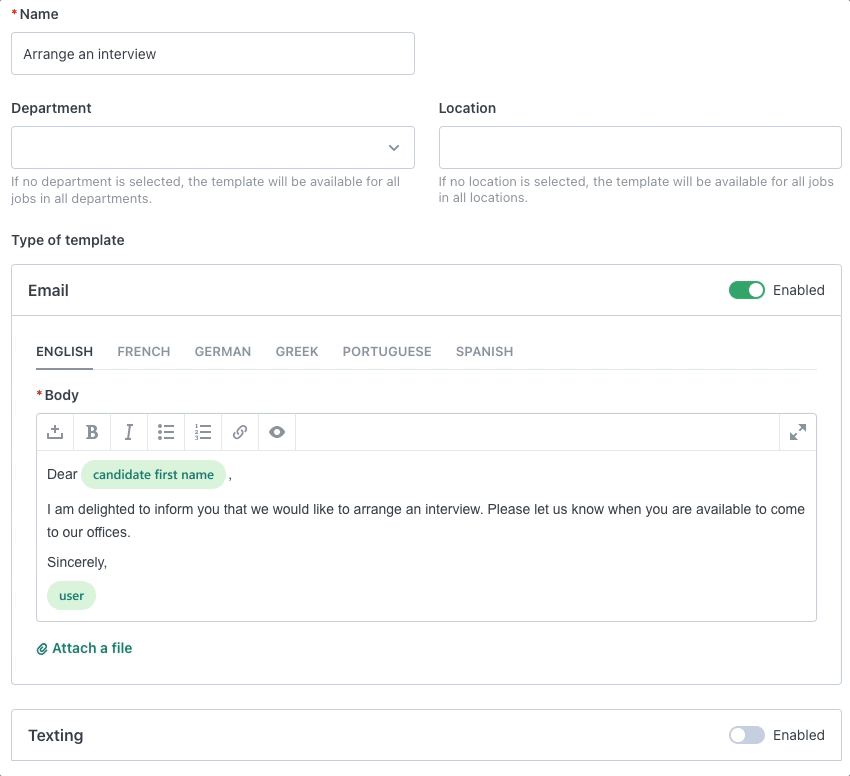Click the Name input field
The width and height of the screenshot is (850, 776).
212,54
